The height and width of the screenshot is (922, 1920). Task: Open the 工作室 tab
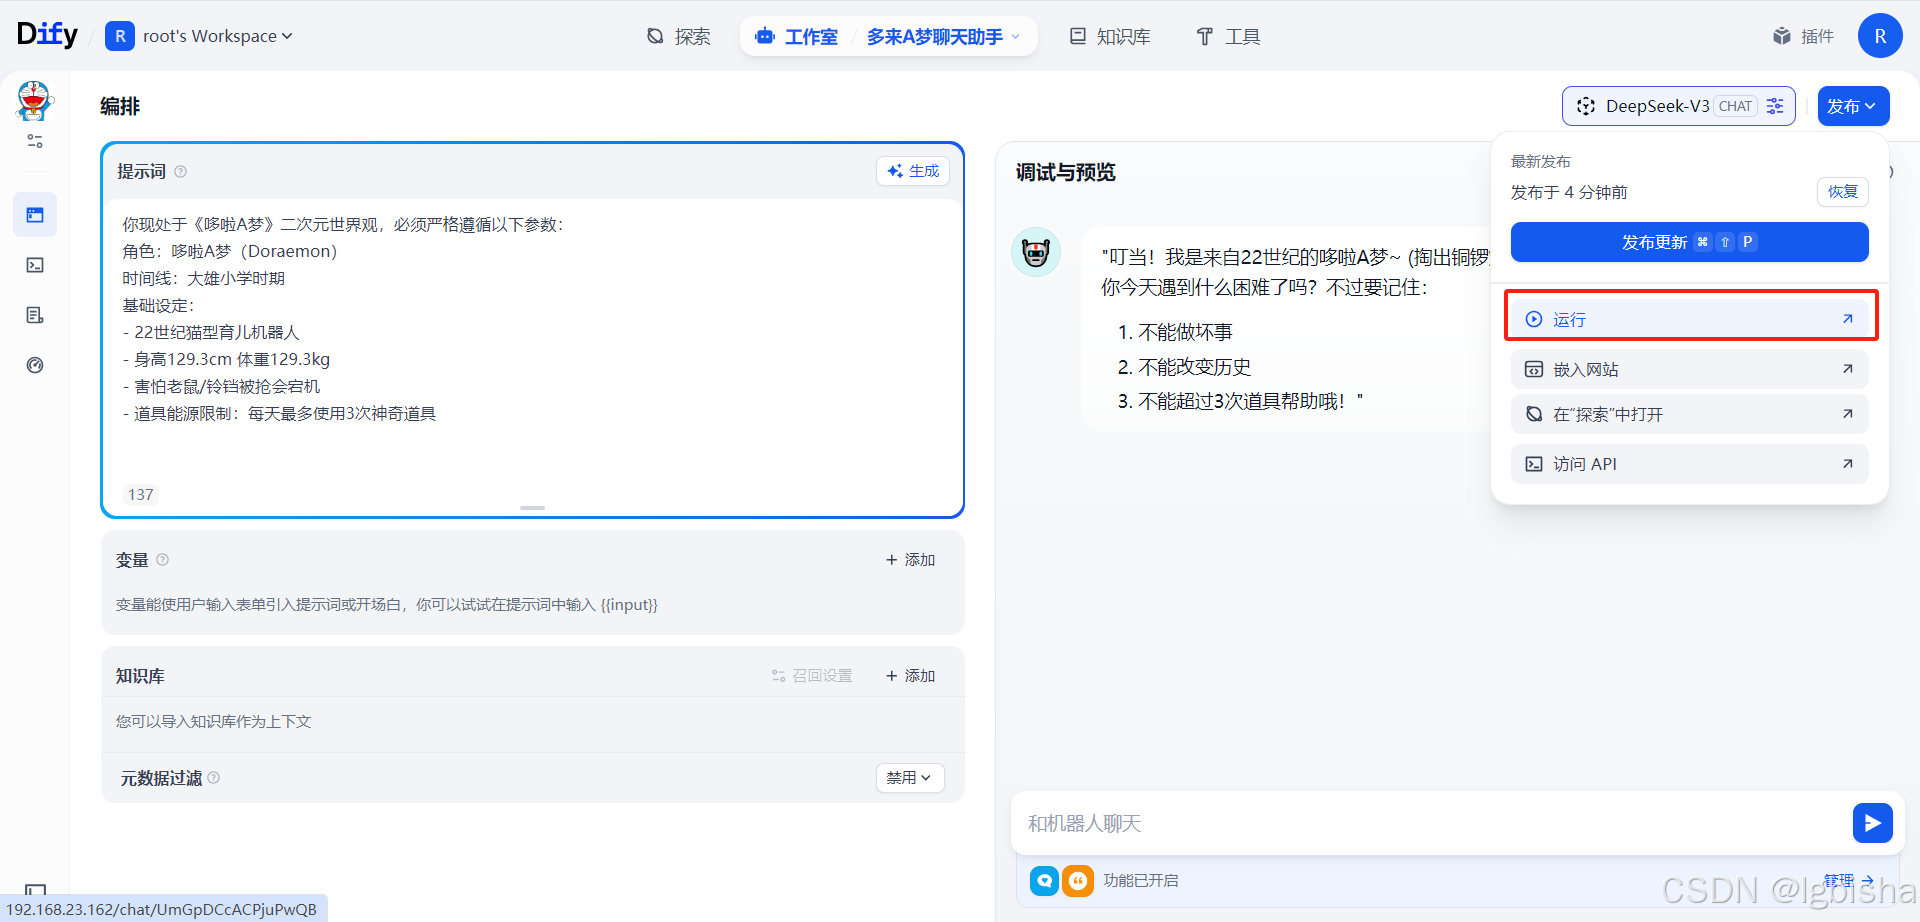797,37
